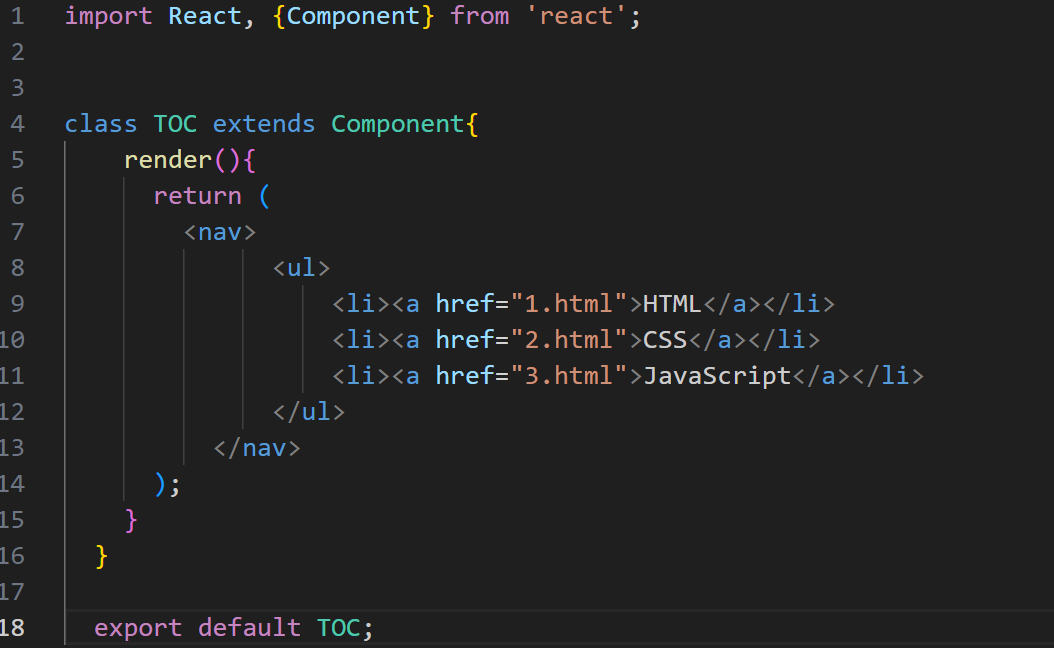Click the yellow closing brace on line 16
Viewport: 1054px width, 648px height.
click(x=102, y=556)
